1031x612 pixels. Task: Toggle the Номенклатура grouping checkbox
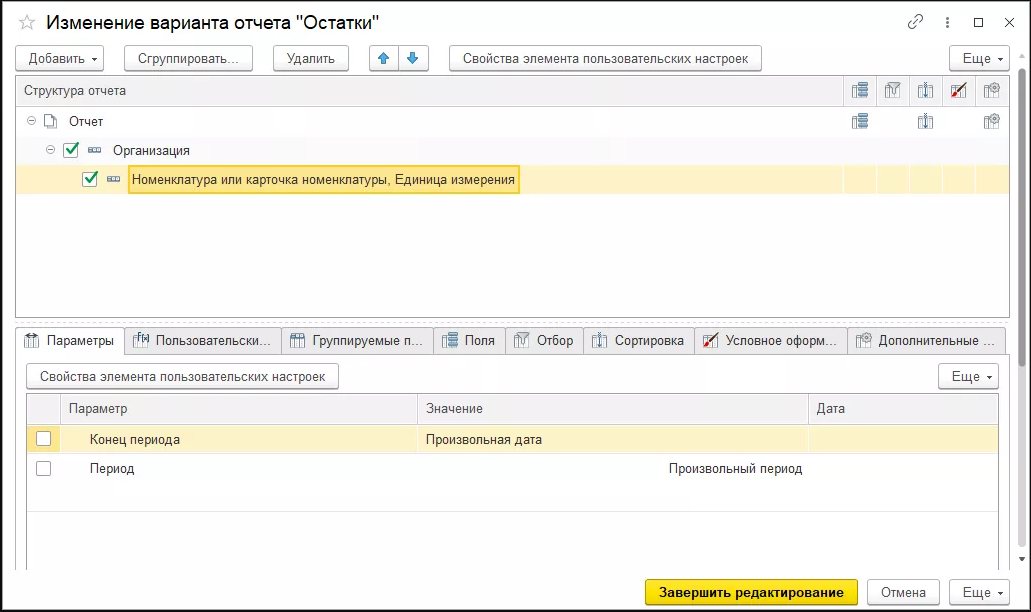[90, 179]
